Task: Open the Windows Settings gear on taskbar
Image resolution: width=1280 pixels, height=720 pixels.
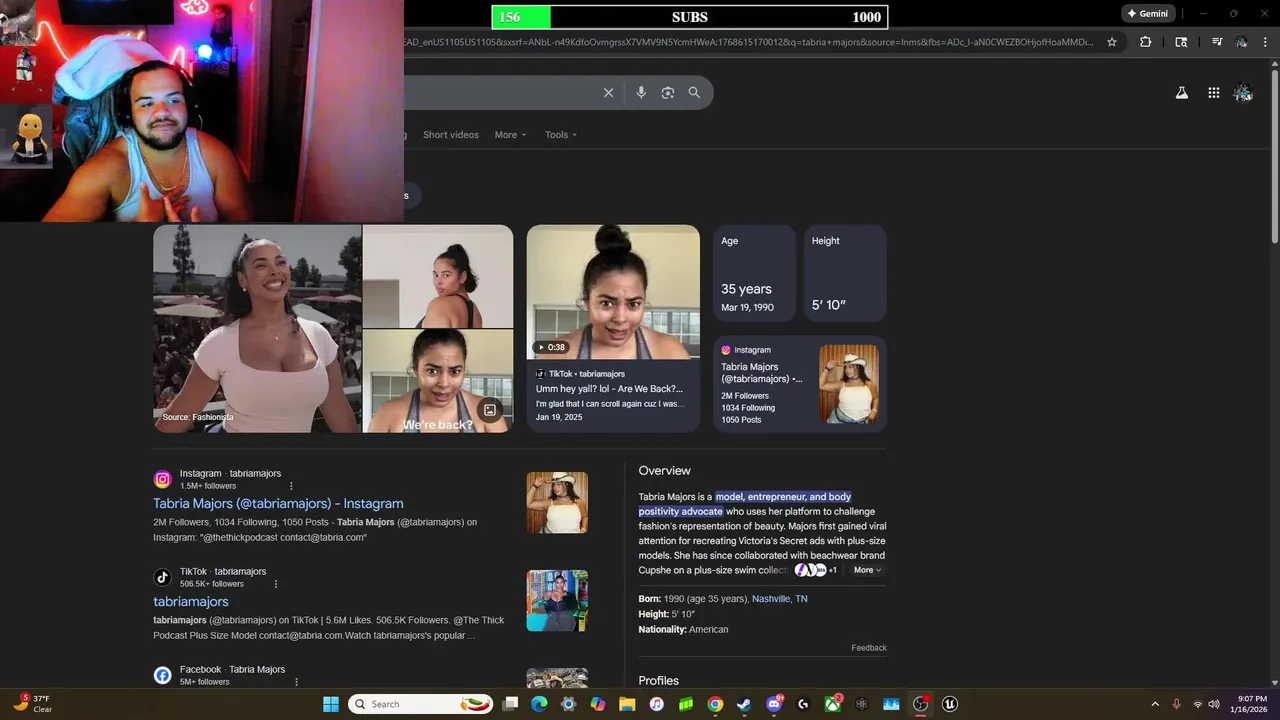Action: point(568,704)
